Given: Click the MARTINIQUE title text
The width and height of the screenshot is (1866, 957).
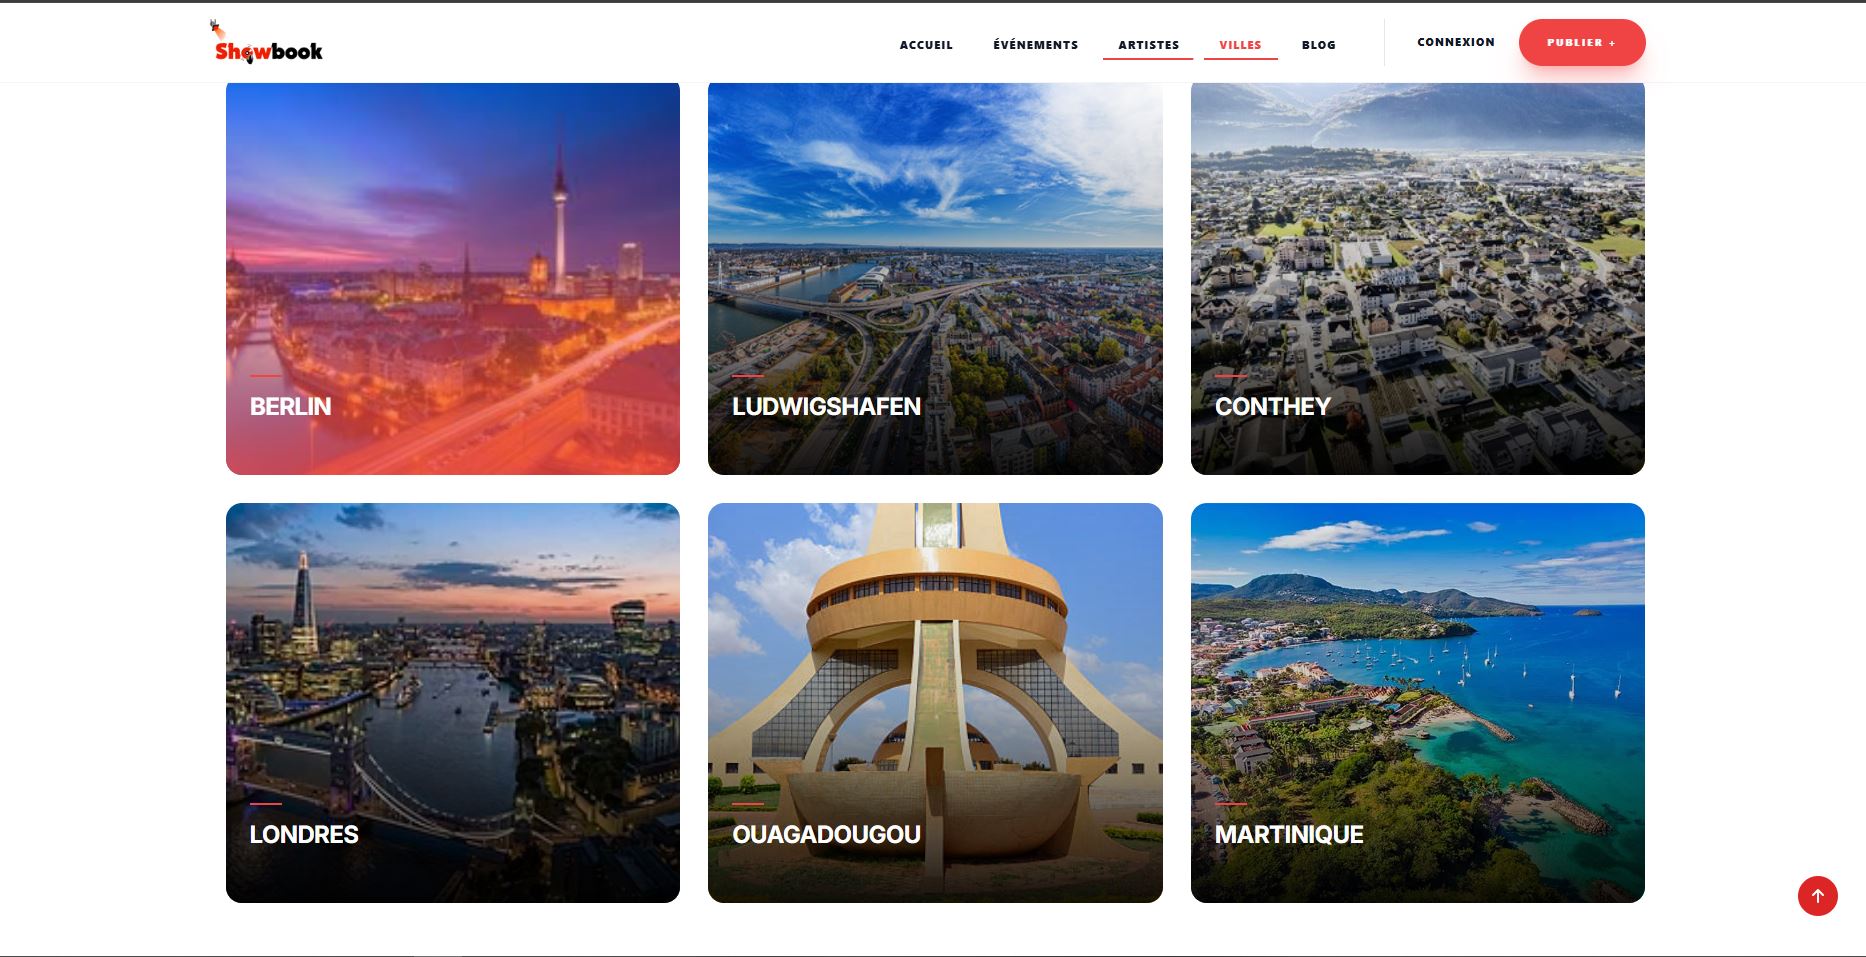Looking at the screenshot, I should point(1288,835).
